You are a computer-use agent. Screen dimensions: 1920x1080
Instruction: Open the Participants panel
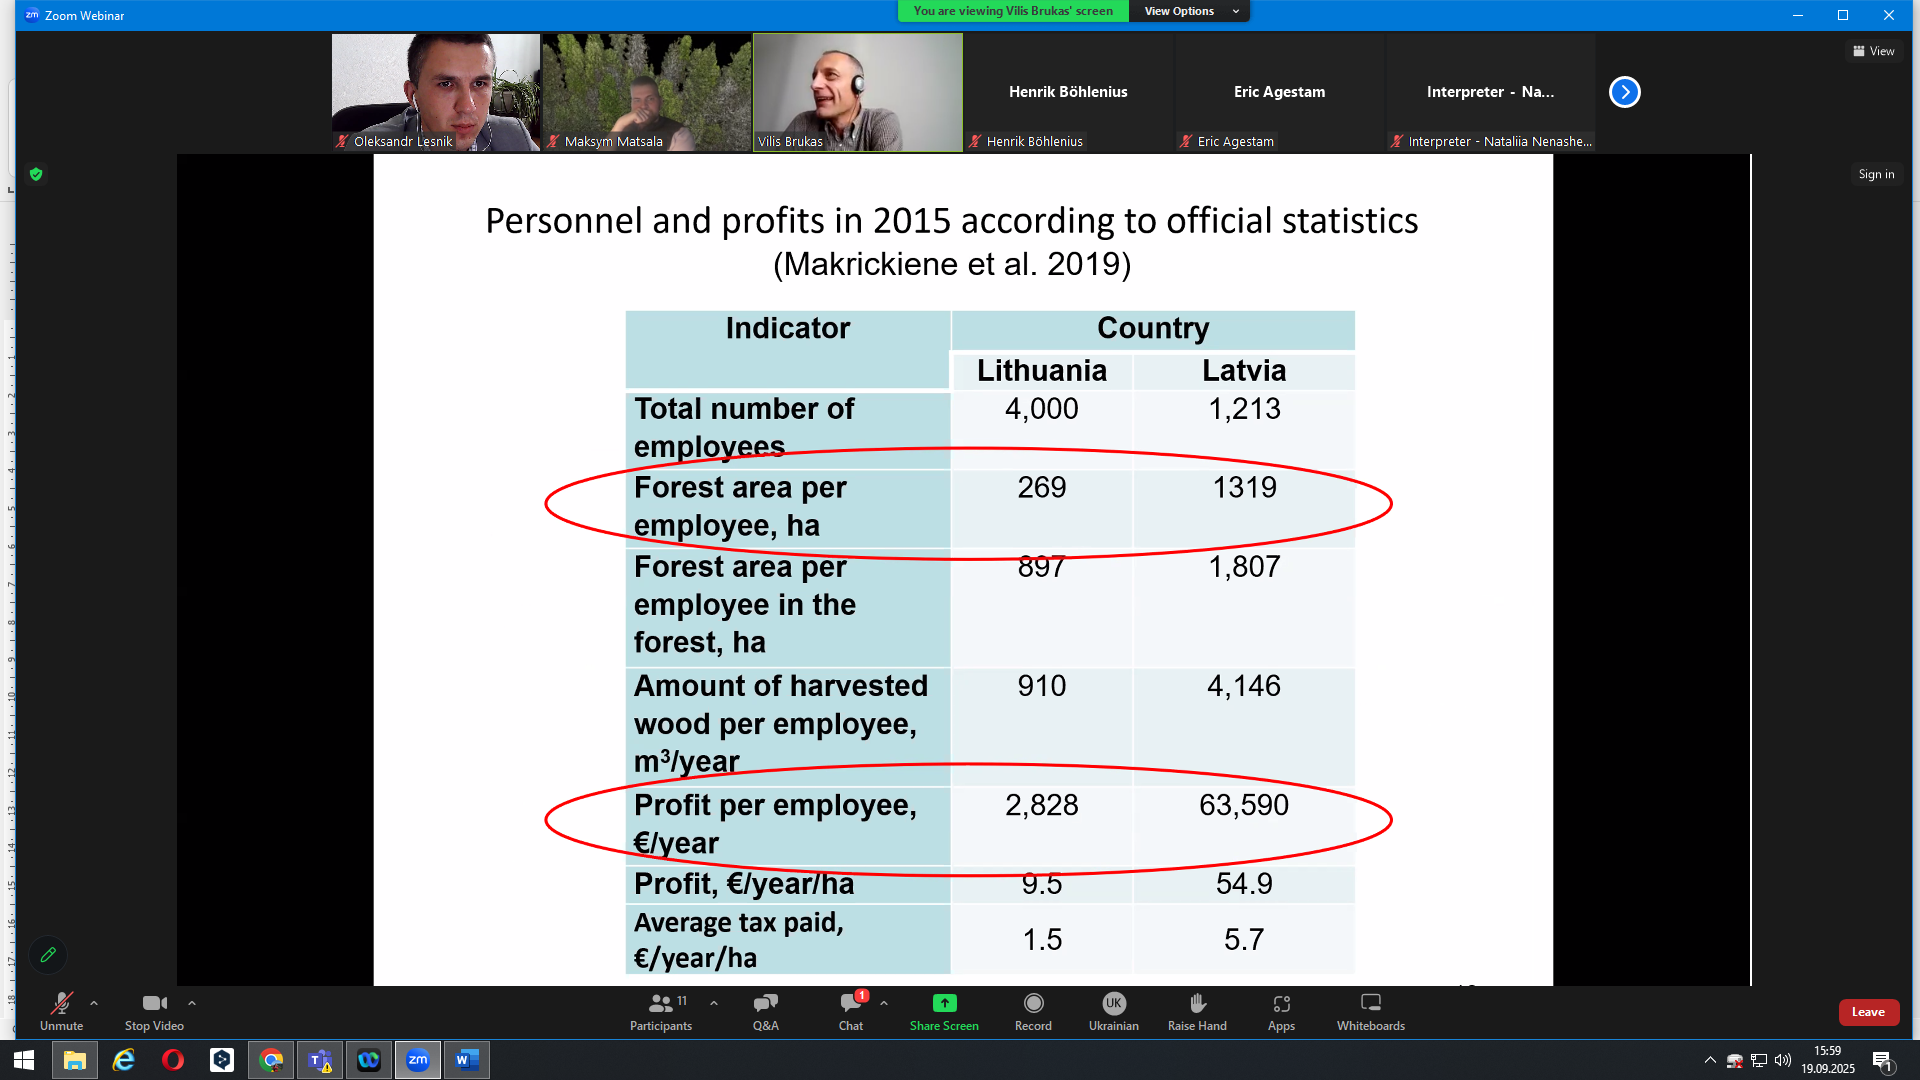coord(661,1011)
